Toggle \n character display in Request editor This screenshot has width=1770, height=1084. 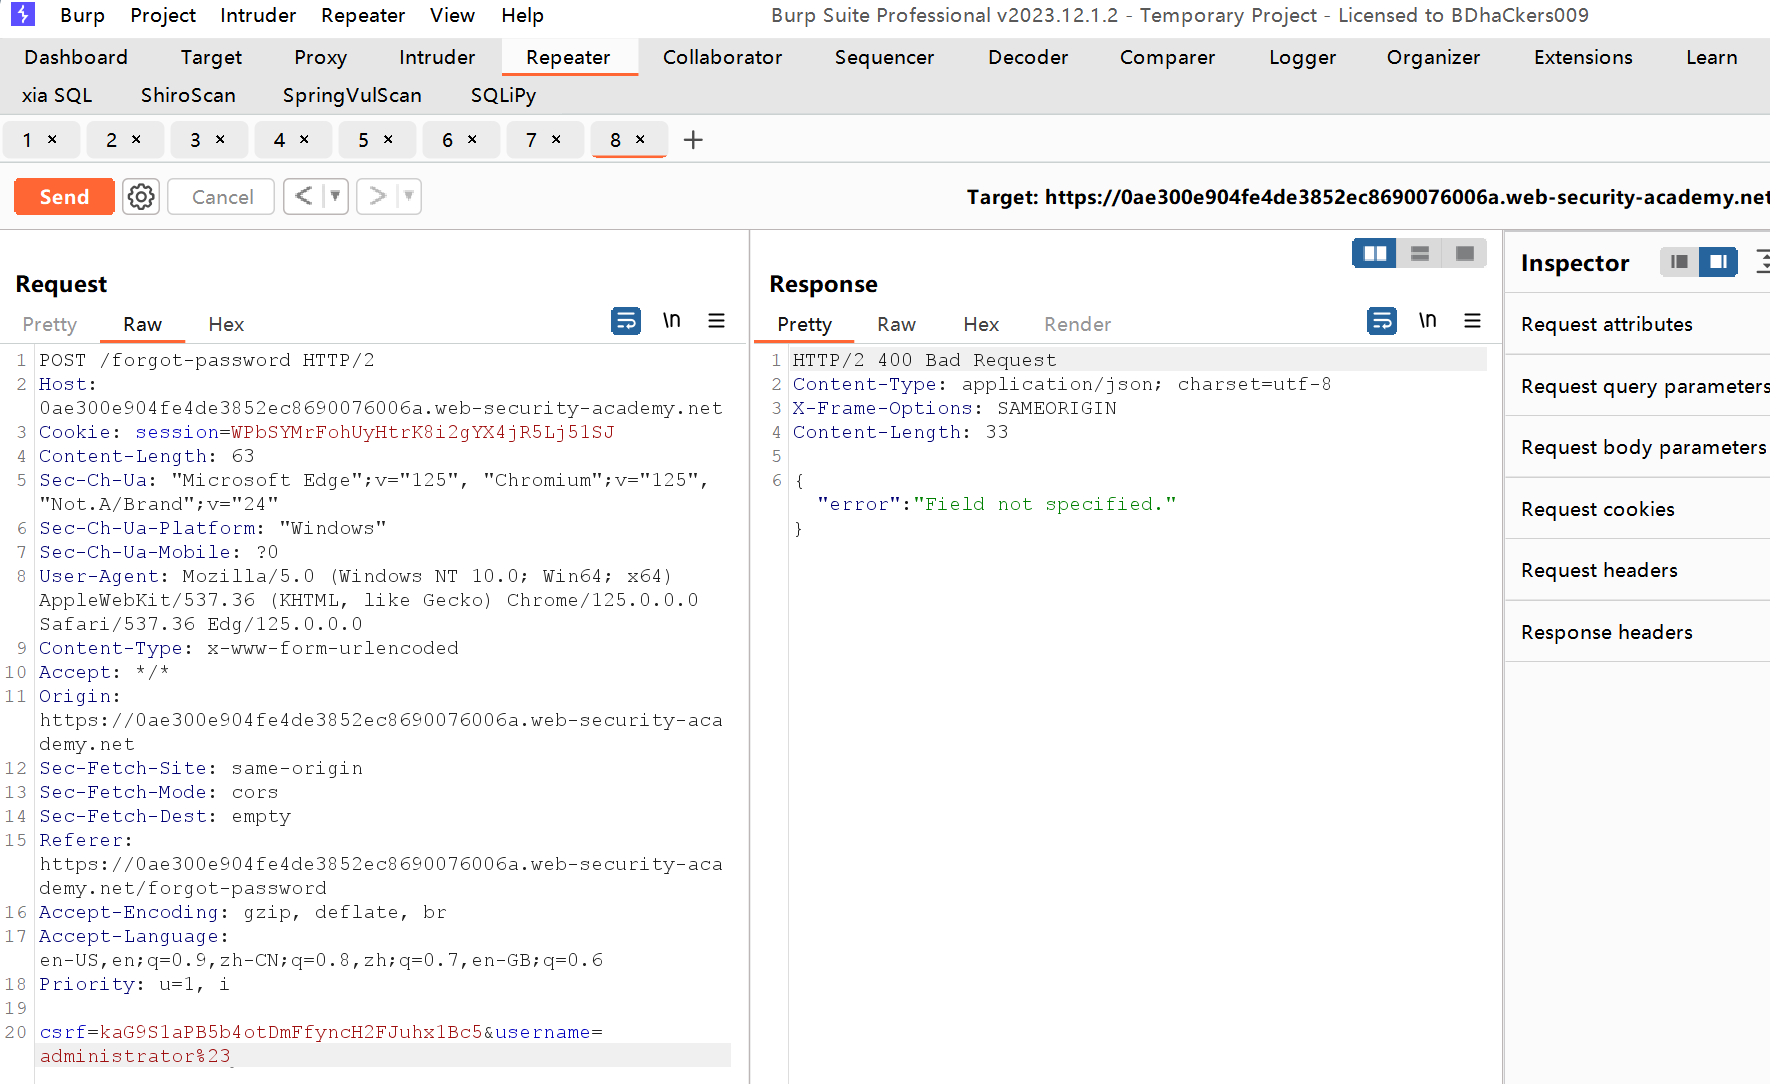click(x=671, y=320)
